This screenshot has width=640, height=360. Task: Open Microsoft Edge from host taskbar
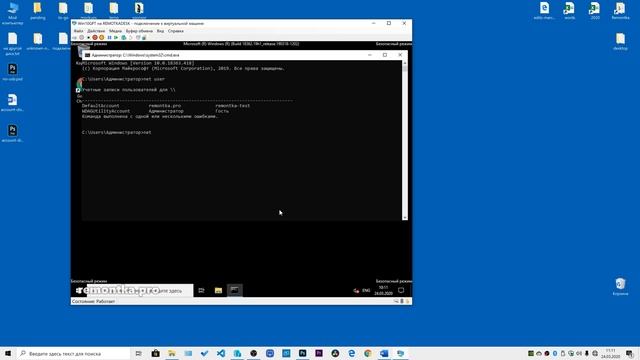tap(351, 353)
